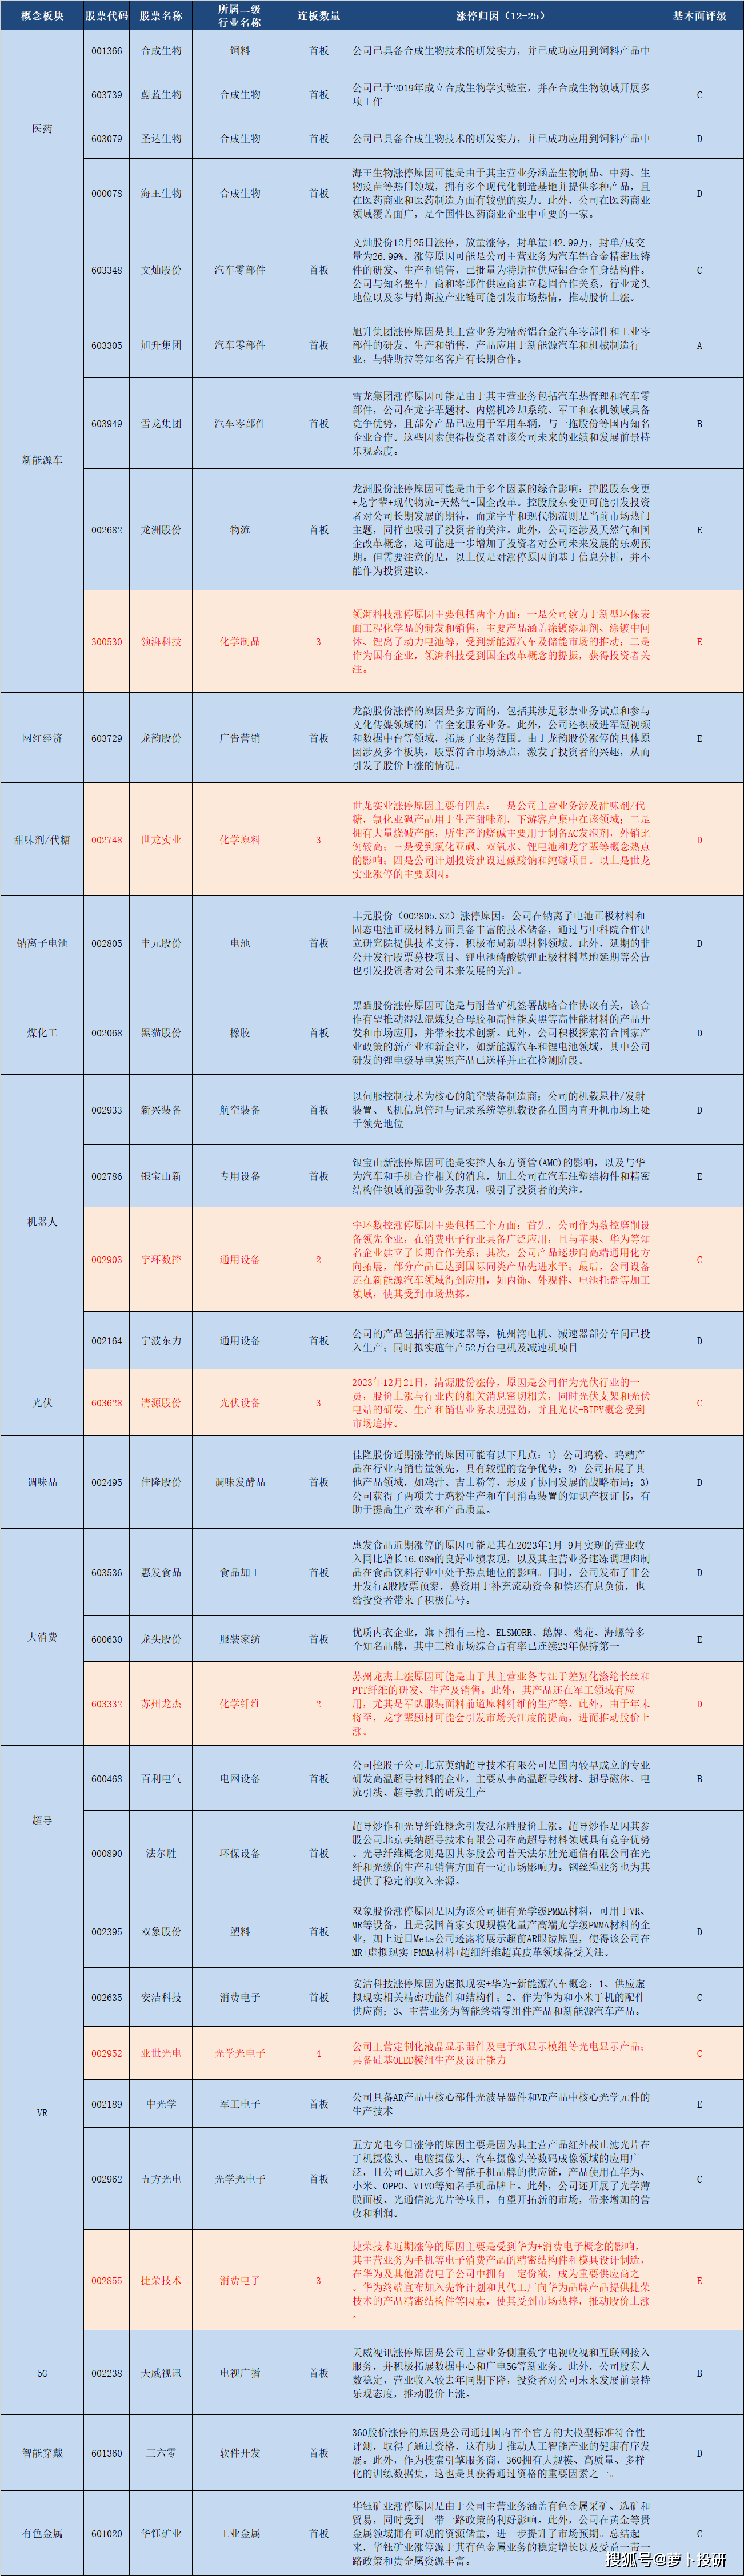
Task: Click stock name 中光学
Action: tap(161, 2105)
